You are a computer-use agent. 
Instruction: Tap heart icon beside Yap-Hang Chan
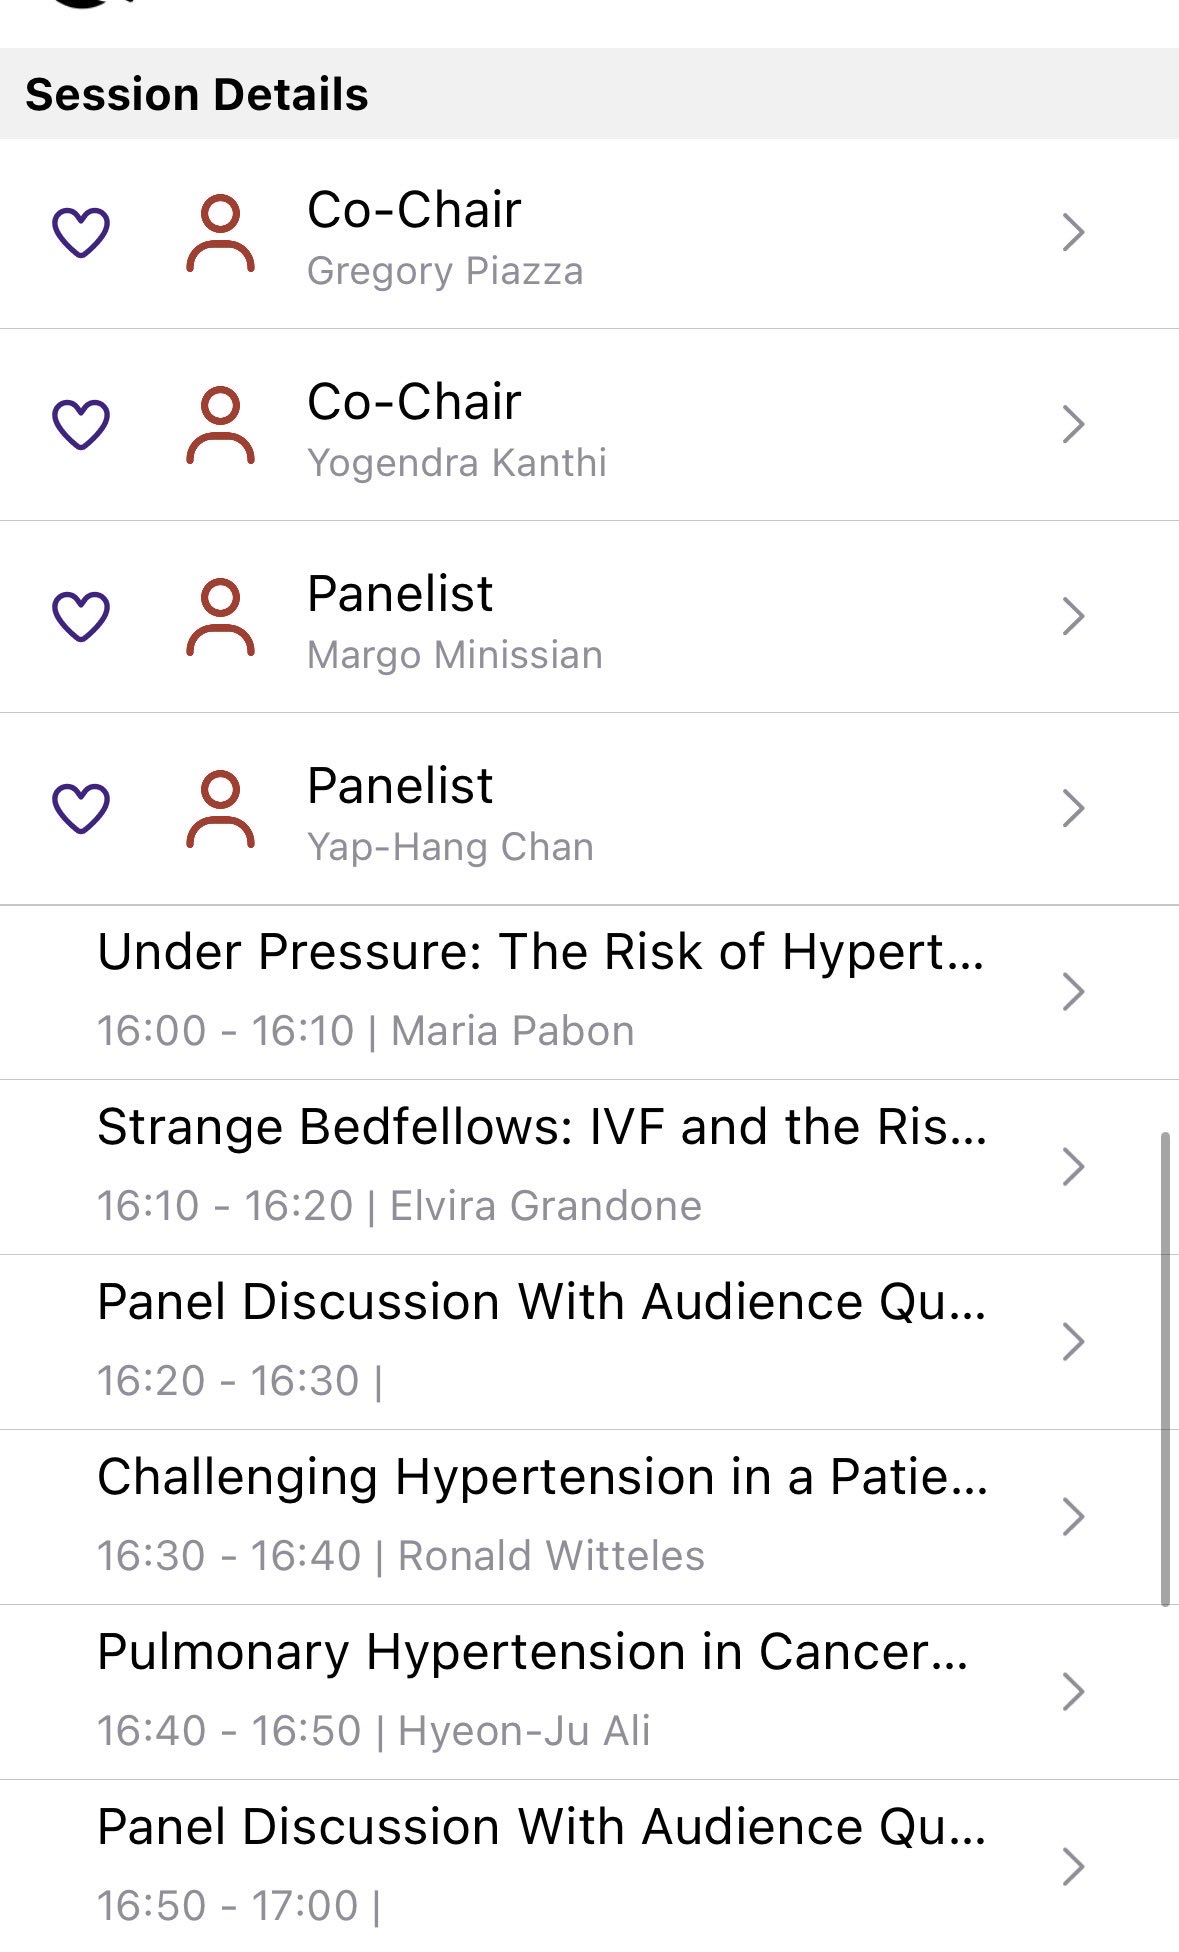[81, 808]
